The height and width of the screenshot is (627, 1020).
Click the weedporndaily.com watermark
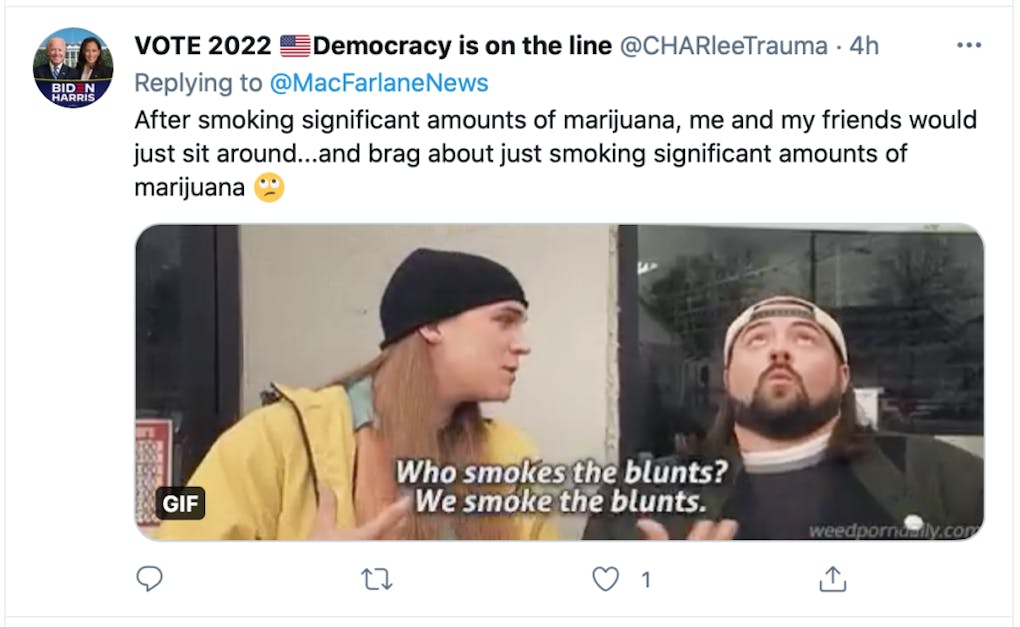click(894, 530)
